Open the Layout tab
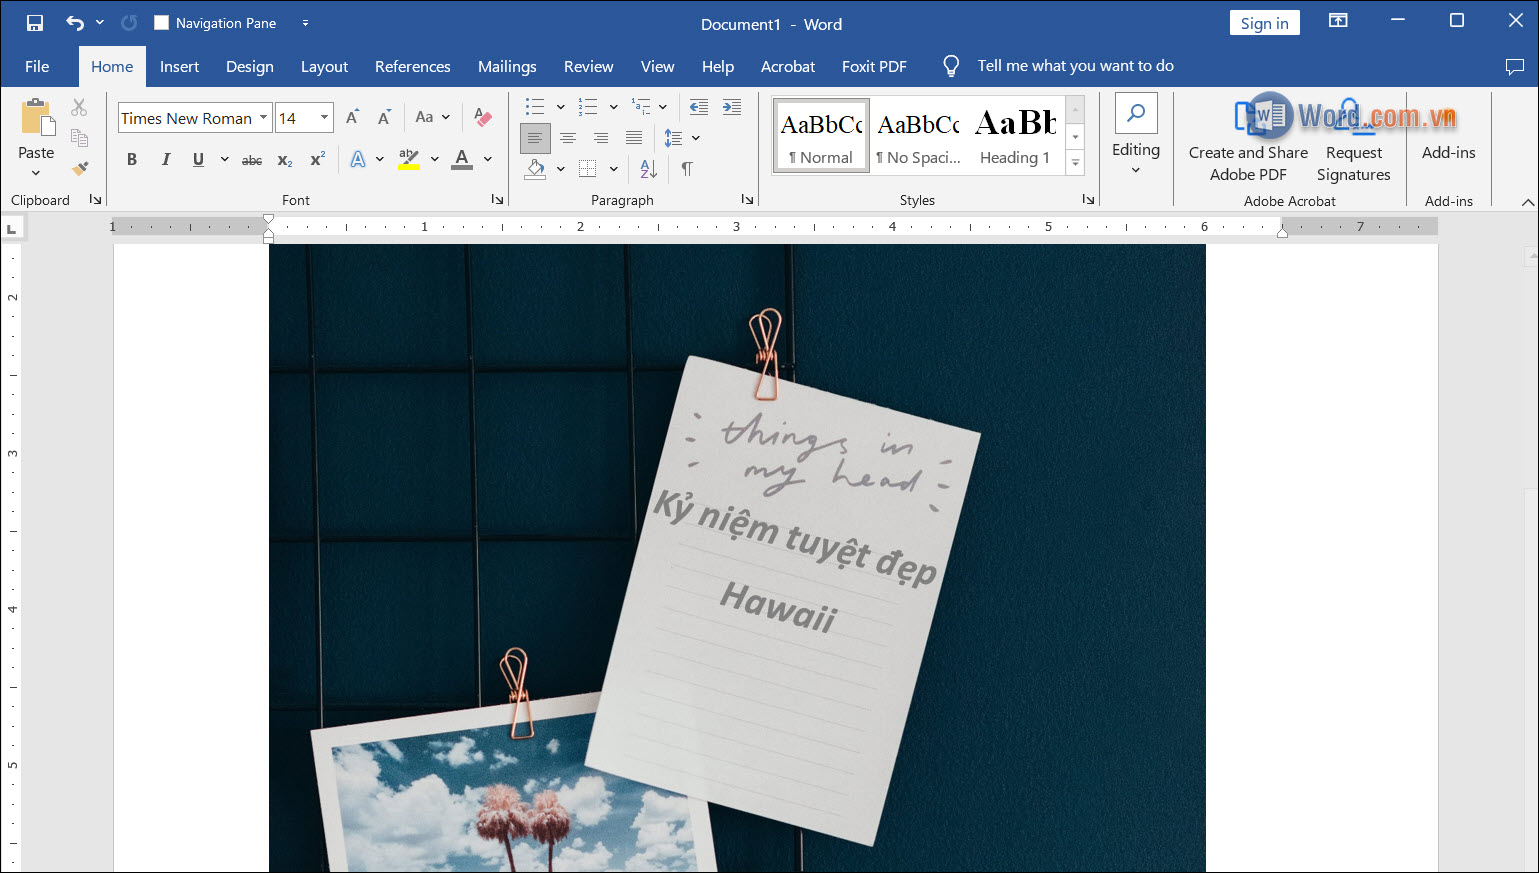Viewport: 1539px width, 873px height. [x=324, y=66]
